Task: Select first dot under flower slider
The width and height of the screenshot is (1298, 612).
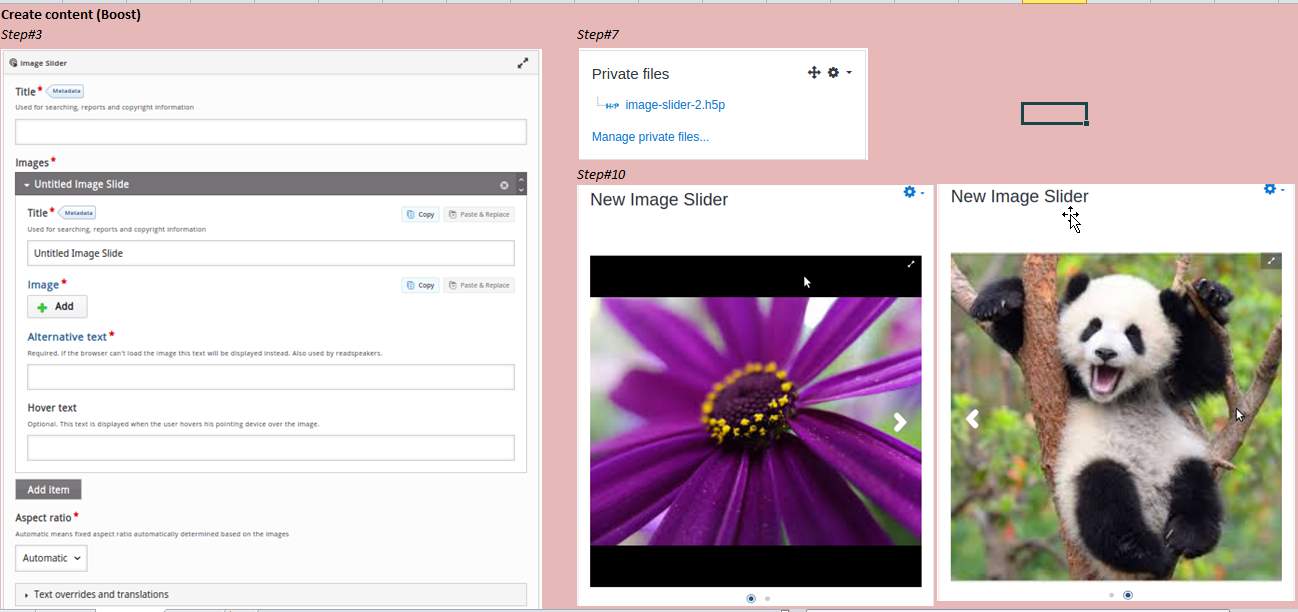Action: point(751,598)
